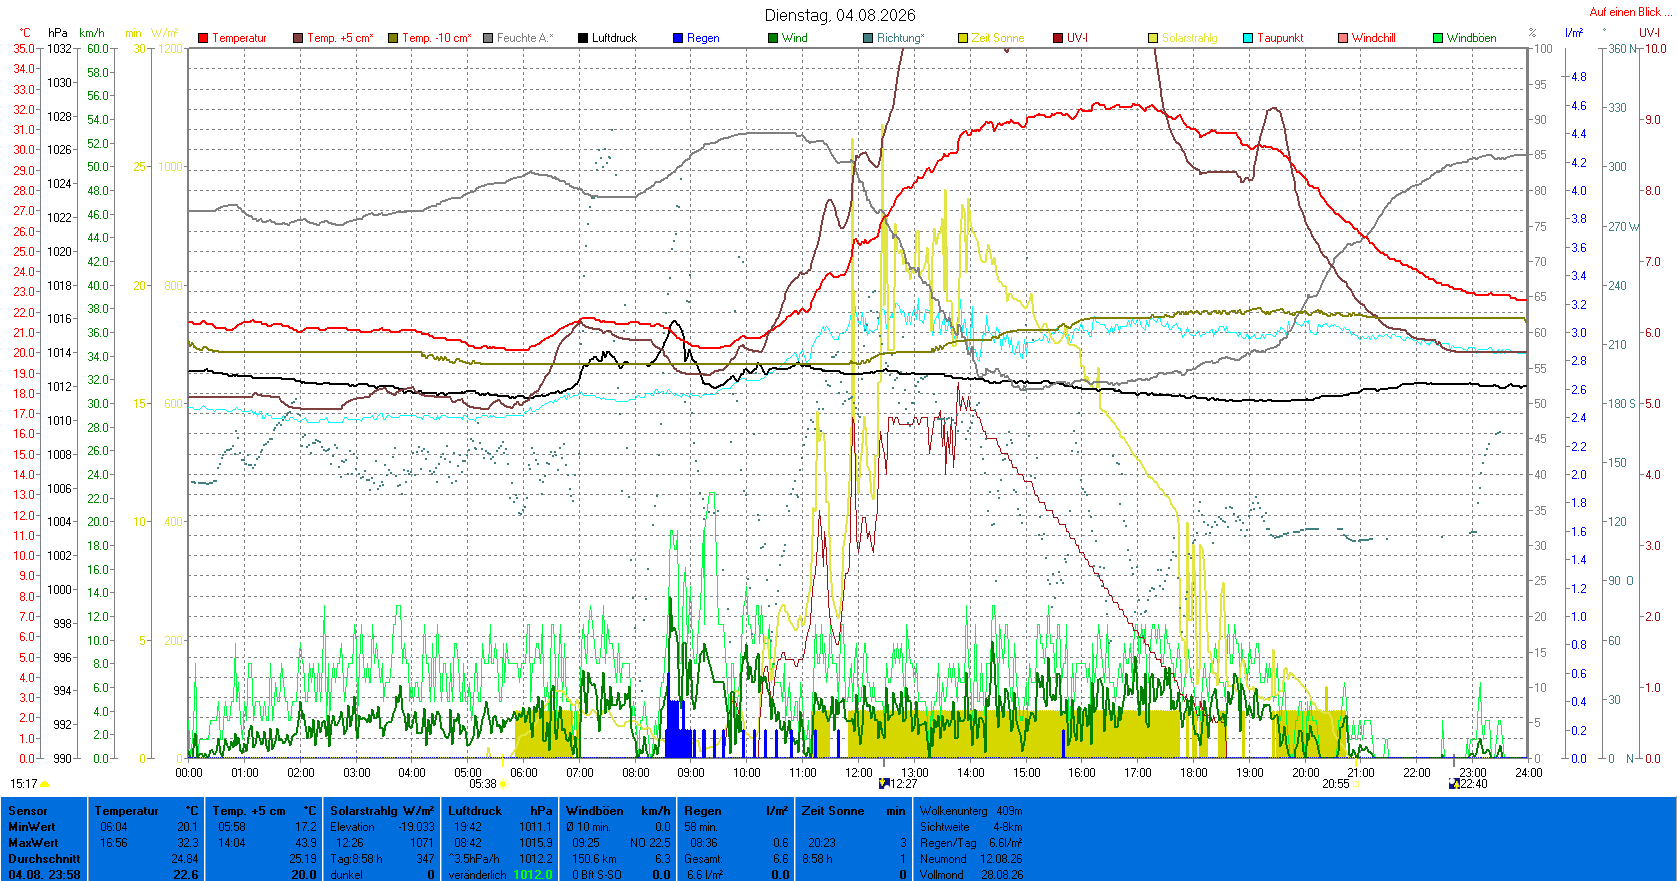Click the chart title 'Dienstag, 04.08.2026'
This screenshot has height=881, width=1677.
840,15
